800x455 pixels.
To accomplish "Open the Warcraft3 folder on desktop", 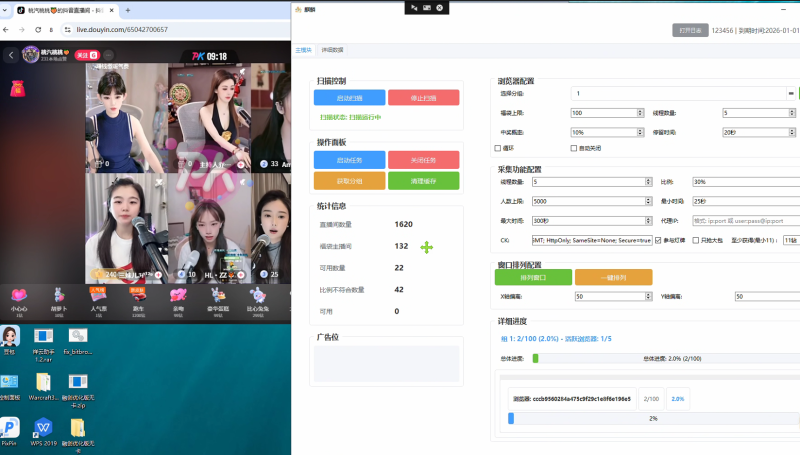I will click(43, 383).
